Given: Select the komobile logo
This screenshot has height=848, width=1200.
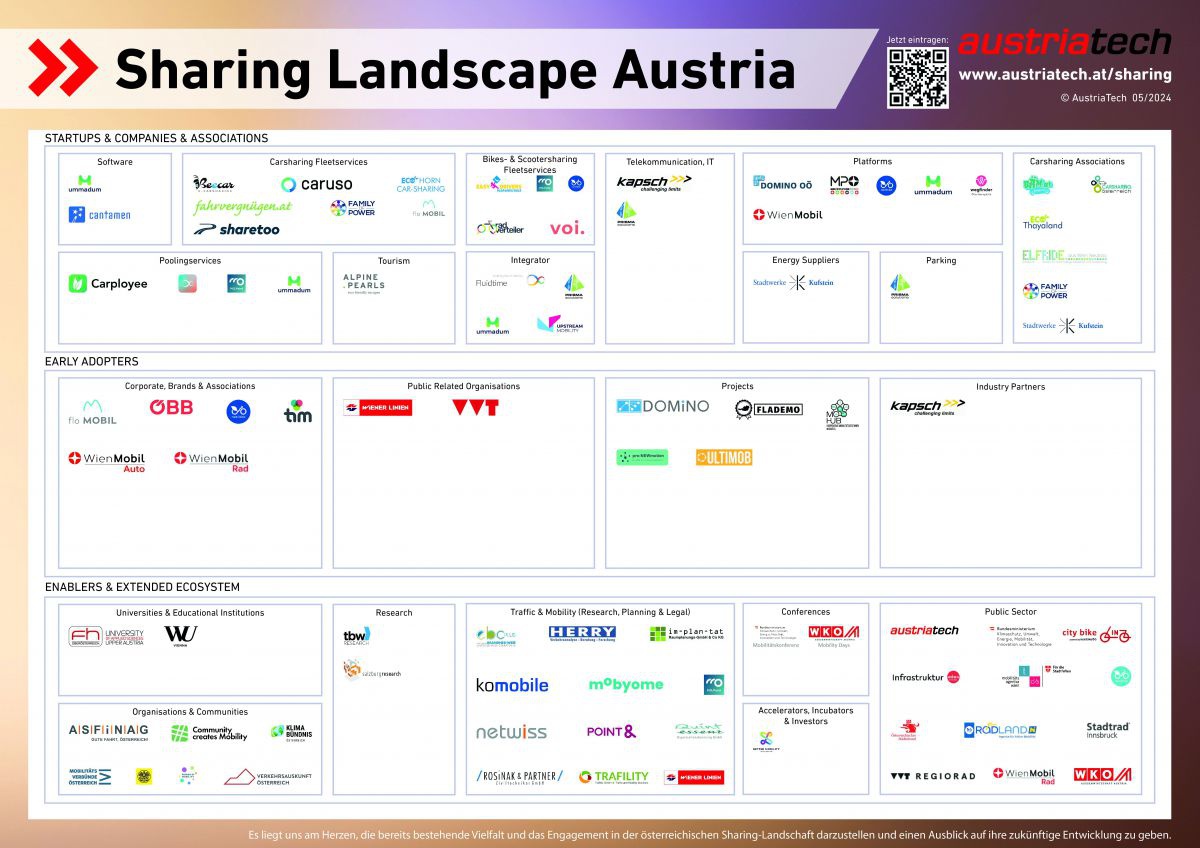Looking at the screenshot, I should coord(512,685).
